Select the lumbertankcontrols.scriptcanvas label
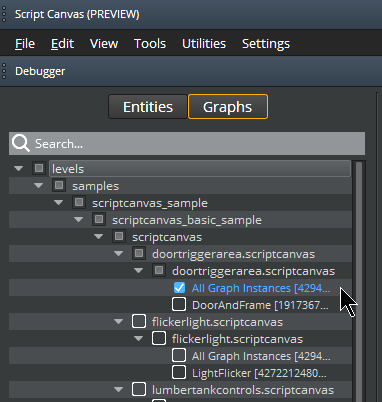This screenshot has width=382, height=402. pyautogui.click(x=243, y=390)
